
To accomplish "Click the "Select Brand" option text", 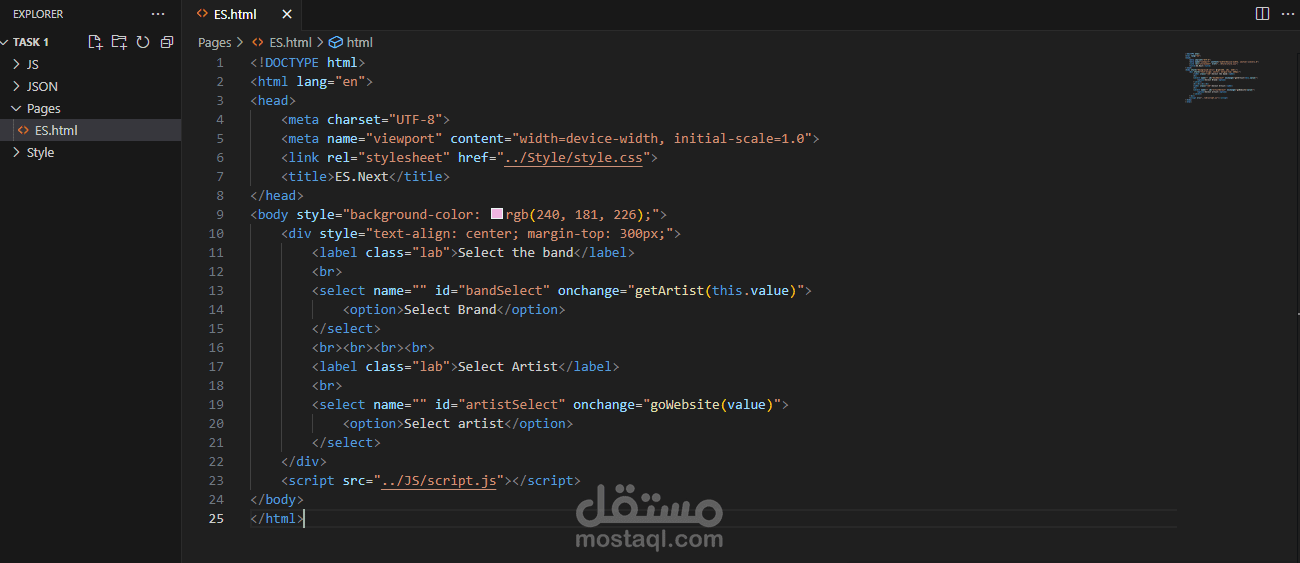I will [450, 309].
